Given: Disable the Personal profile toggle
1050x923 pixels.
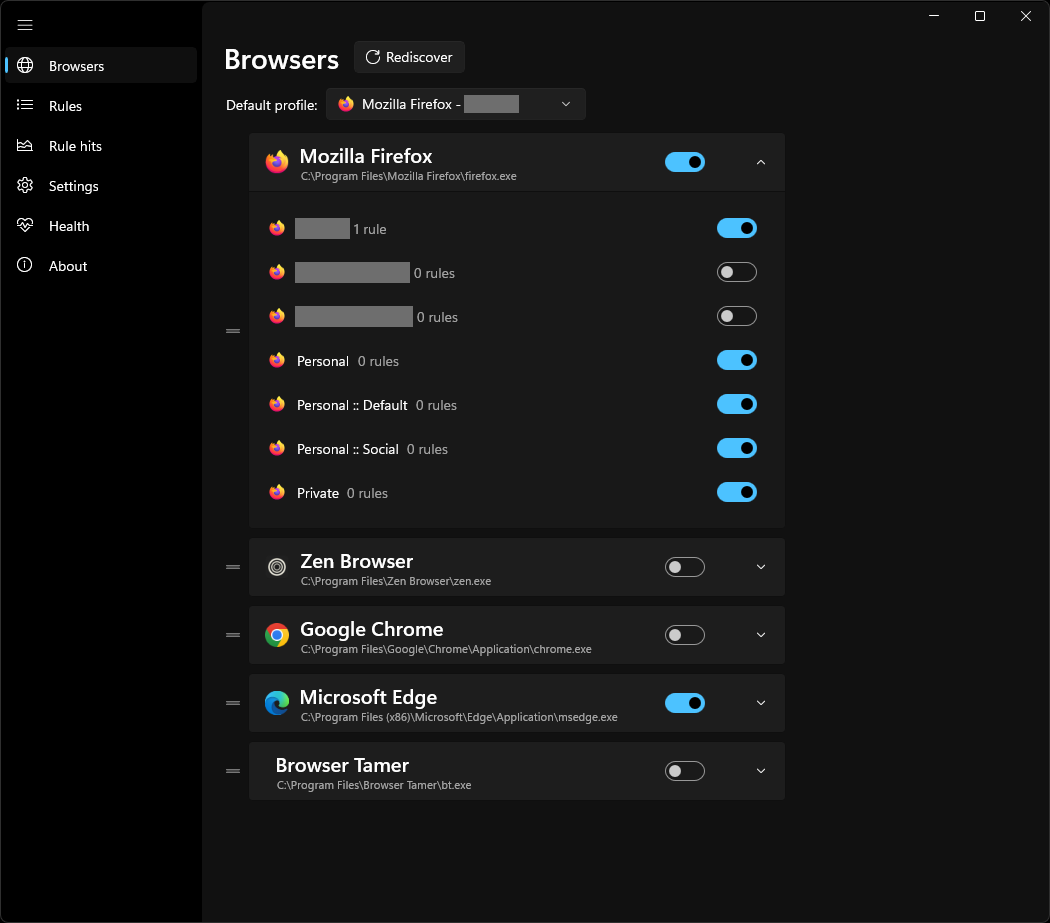Looking at the screenshot, I should 737,360.
